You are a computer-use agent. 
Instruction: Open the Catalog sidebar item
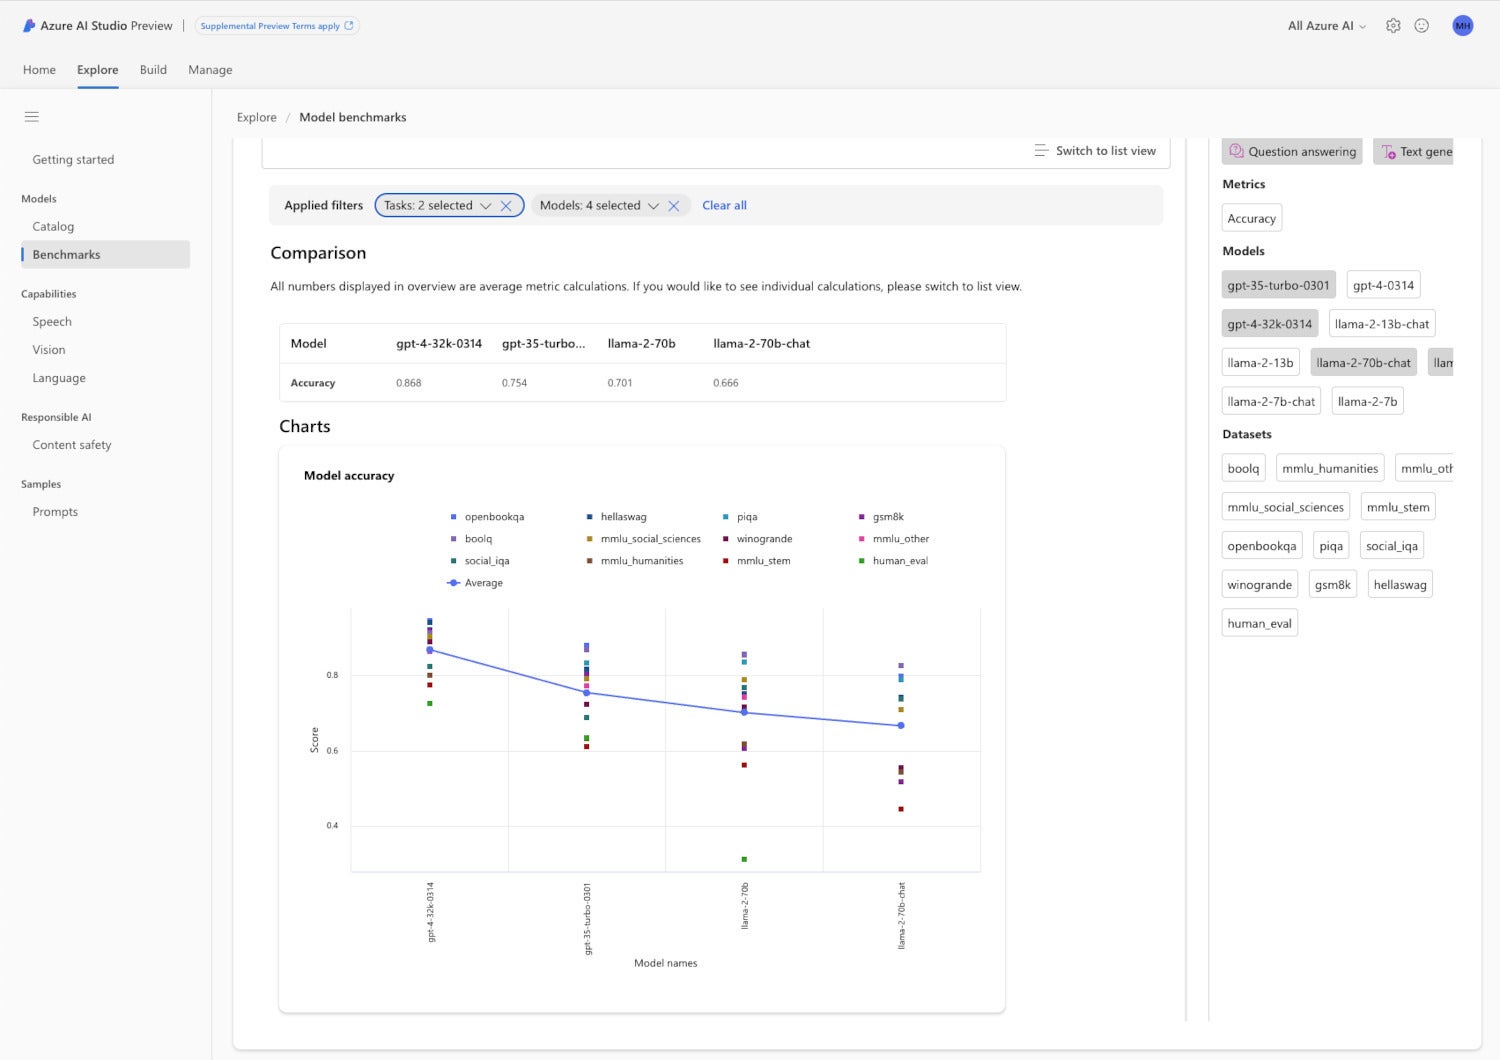[x=53, y=227]
